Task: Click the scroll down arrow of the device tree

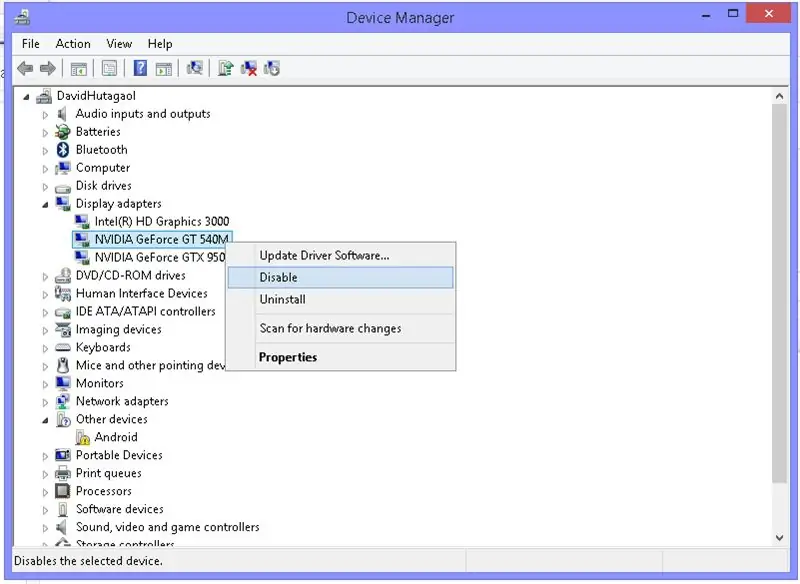Action: click(779, 537)
